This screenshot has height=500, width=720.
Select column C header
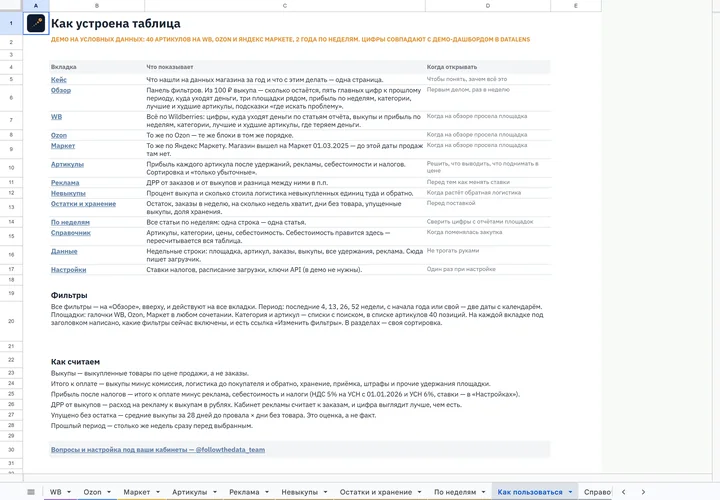click(x=285, y=6)
